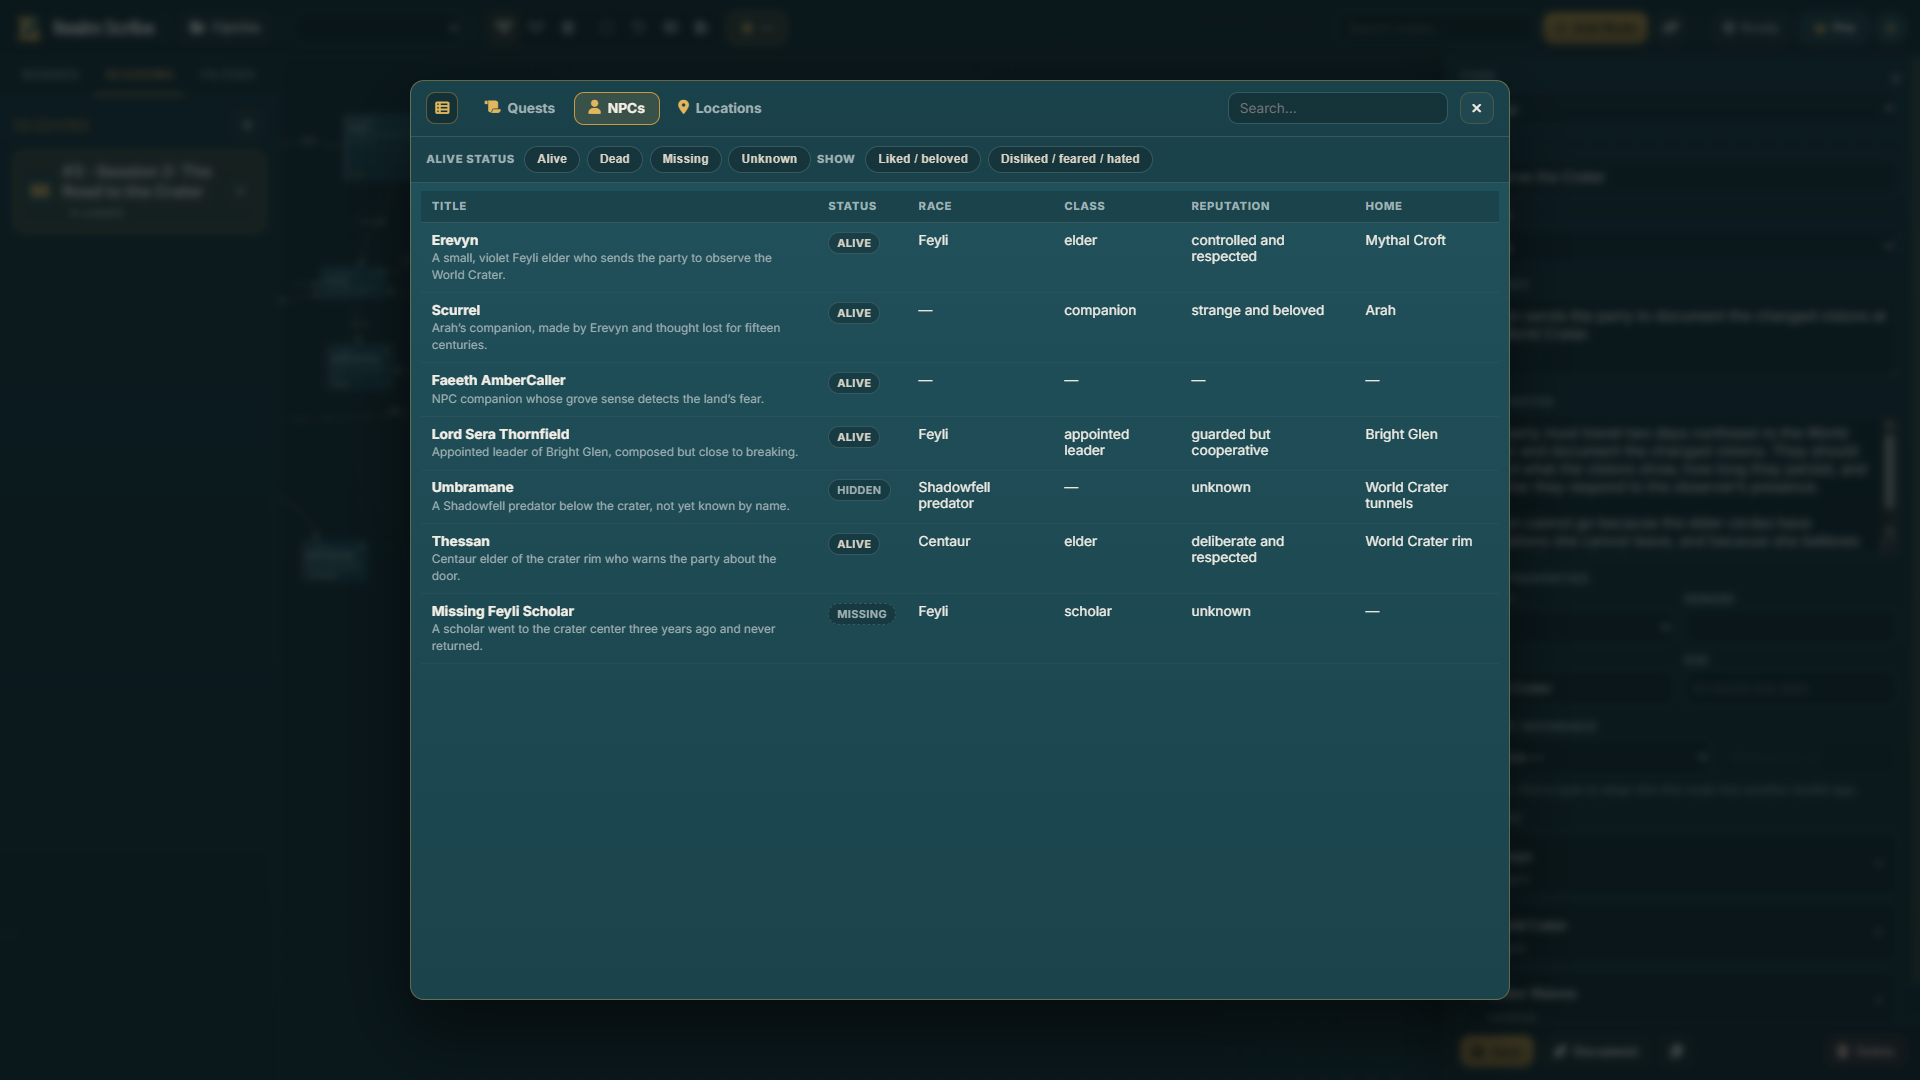Enable the Unknown status filter
The height and width of the screenshot is (1080, 1920).
tap(768, 159)
